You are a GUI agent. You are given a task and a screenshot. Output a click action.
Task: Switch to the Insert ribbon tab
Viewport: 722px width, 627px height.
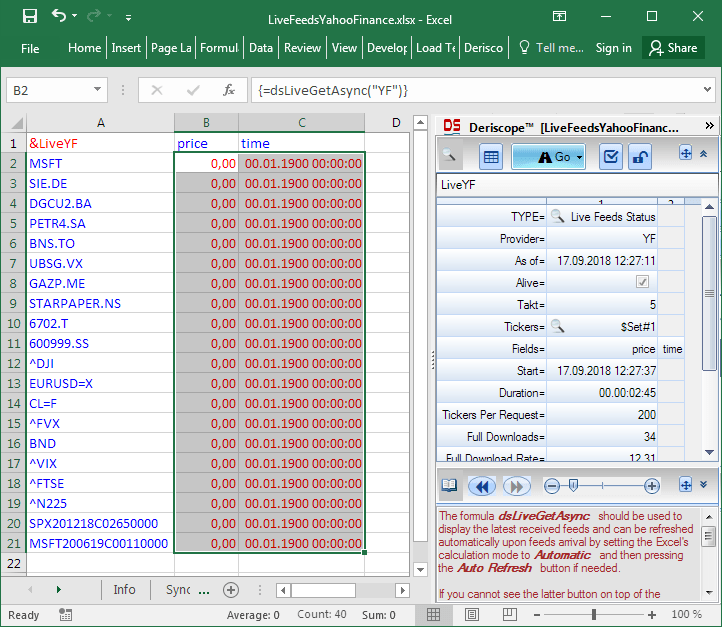click(x=126, y=48)
